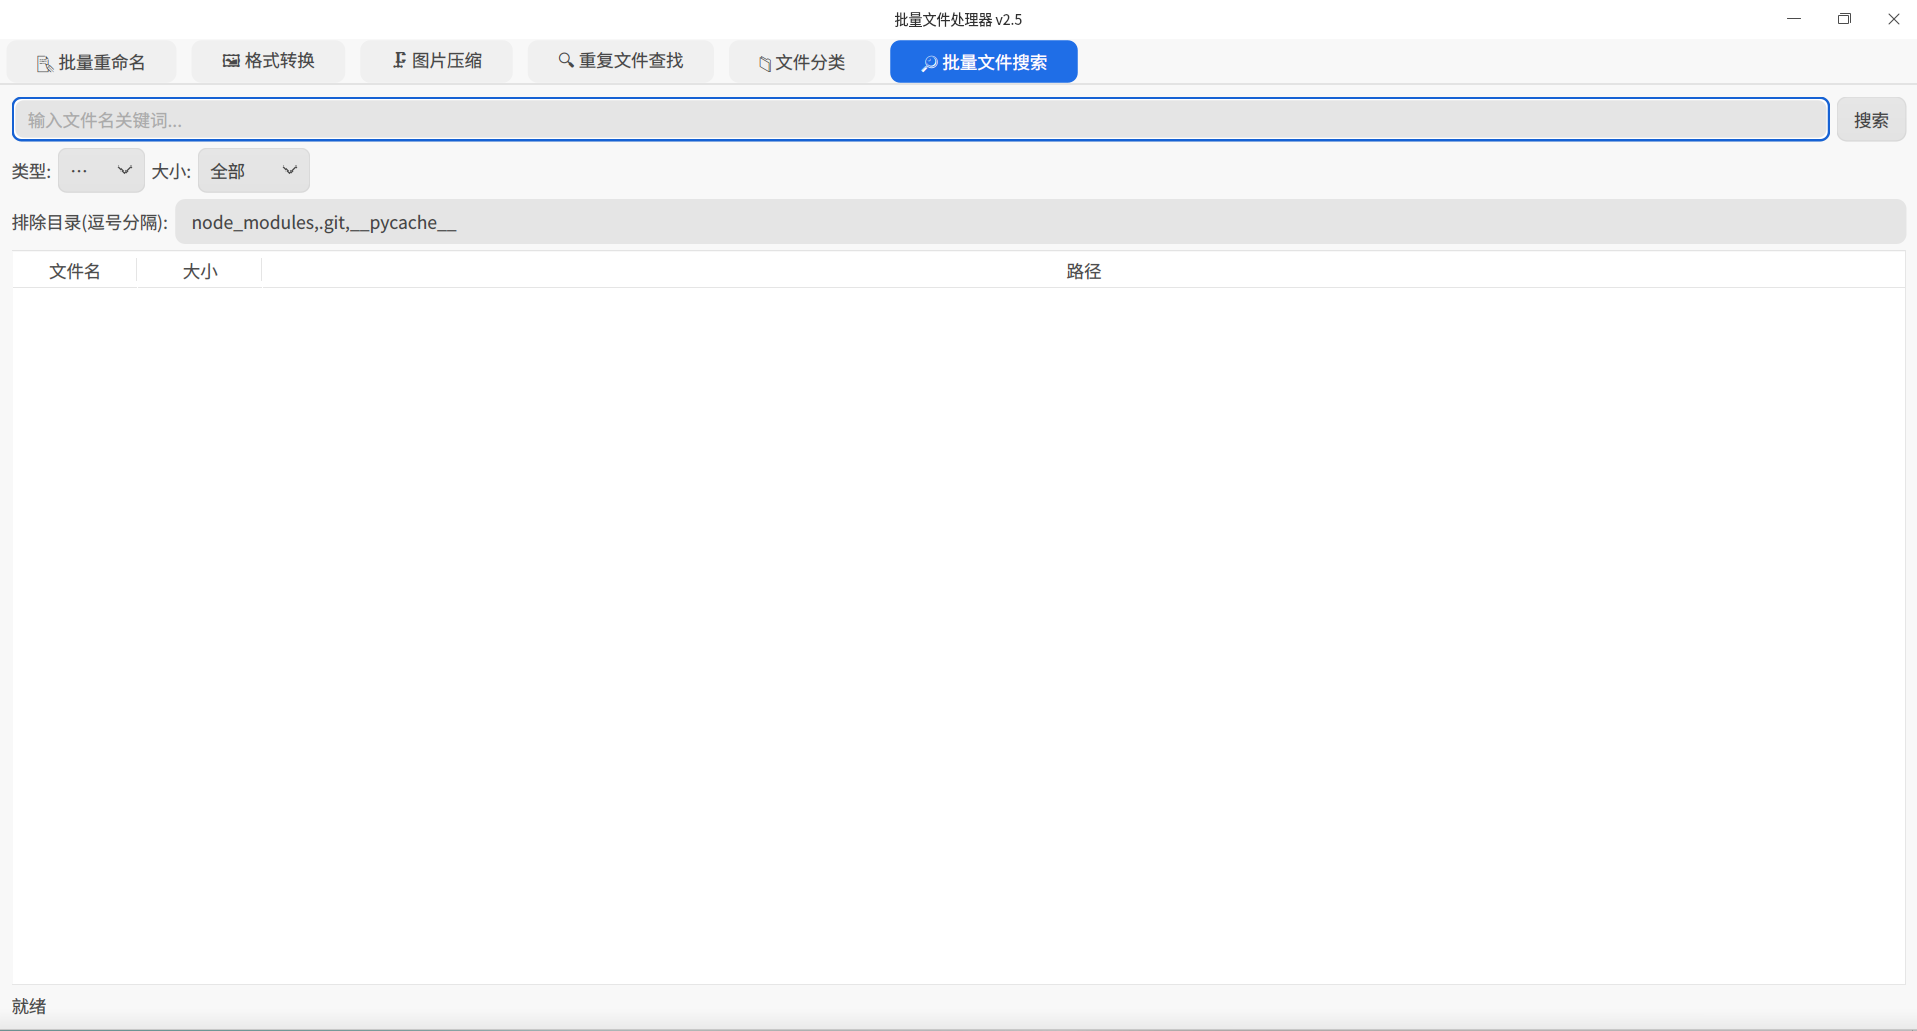The image size is (1917, 1031).
Task: Open the 大小 dropdown showing 全部
Action: (254, 170)
